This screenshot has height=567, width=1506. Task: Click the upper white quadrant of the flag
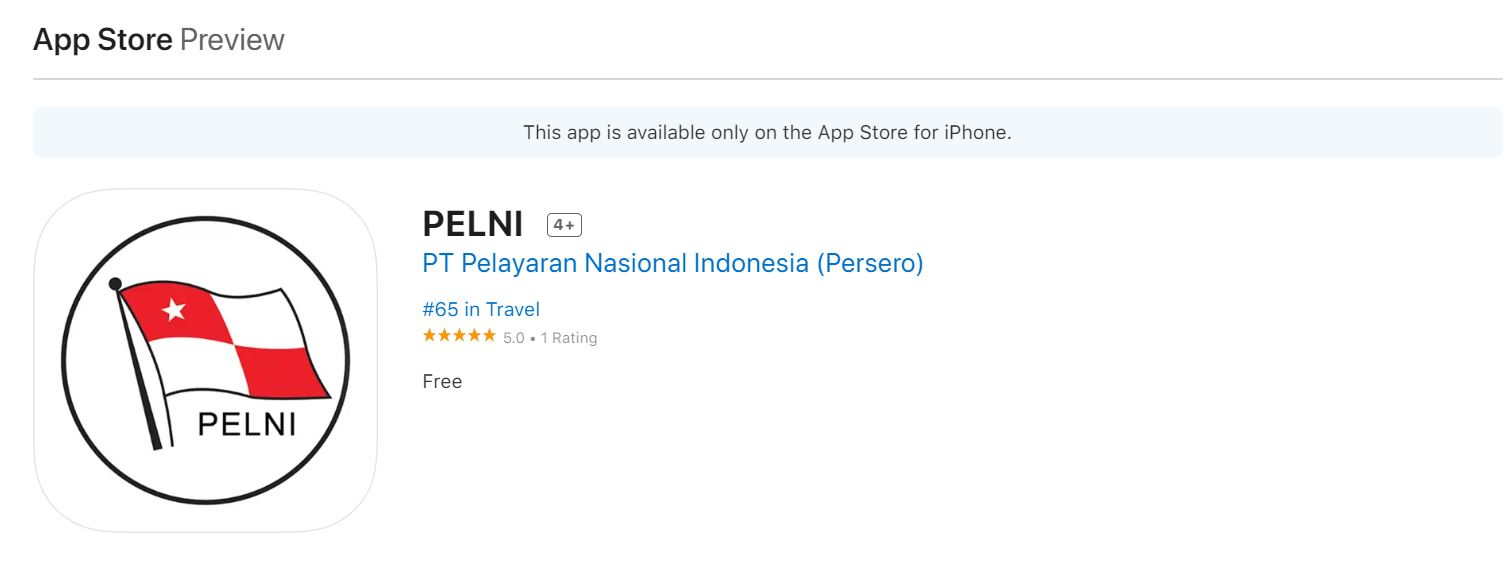pos(262,317)
